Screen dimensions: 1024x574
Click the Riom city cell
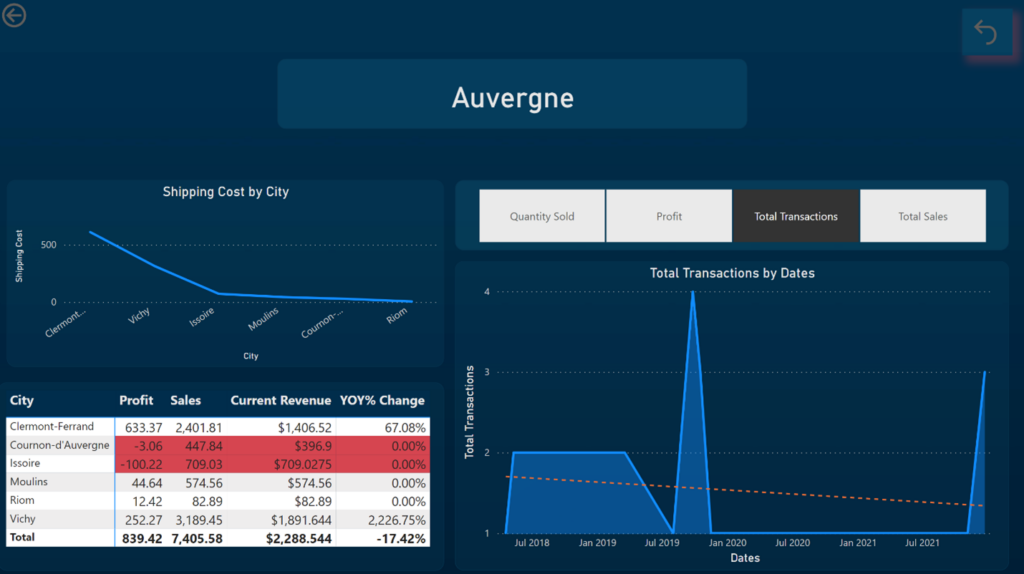(x=22, y=500)
